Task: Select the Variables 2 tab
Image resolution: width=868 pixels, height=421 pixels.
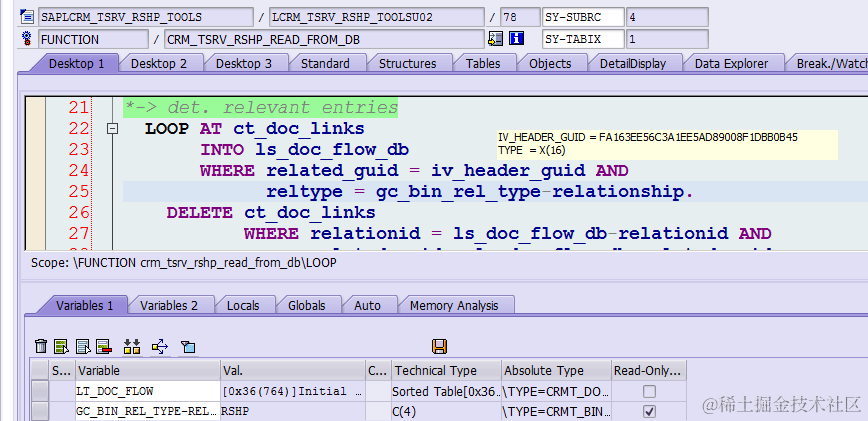Action: tap(168, 305)
